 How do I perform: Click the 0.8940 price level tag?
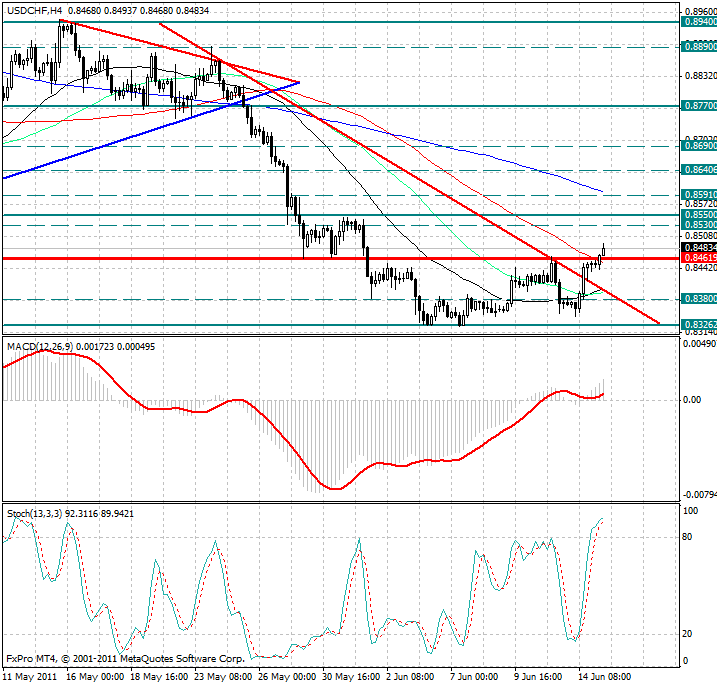698,21
